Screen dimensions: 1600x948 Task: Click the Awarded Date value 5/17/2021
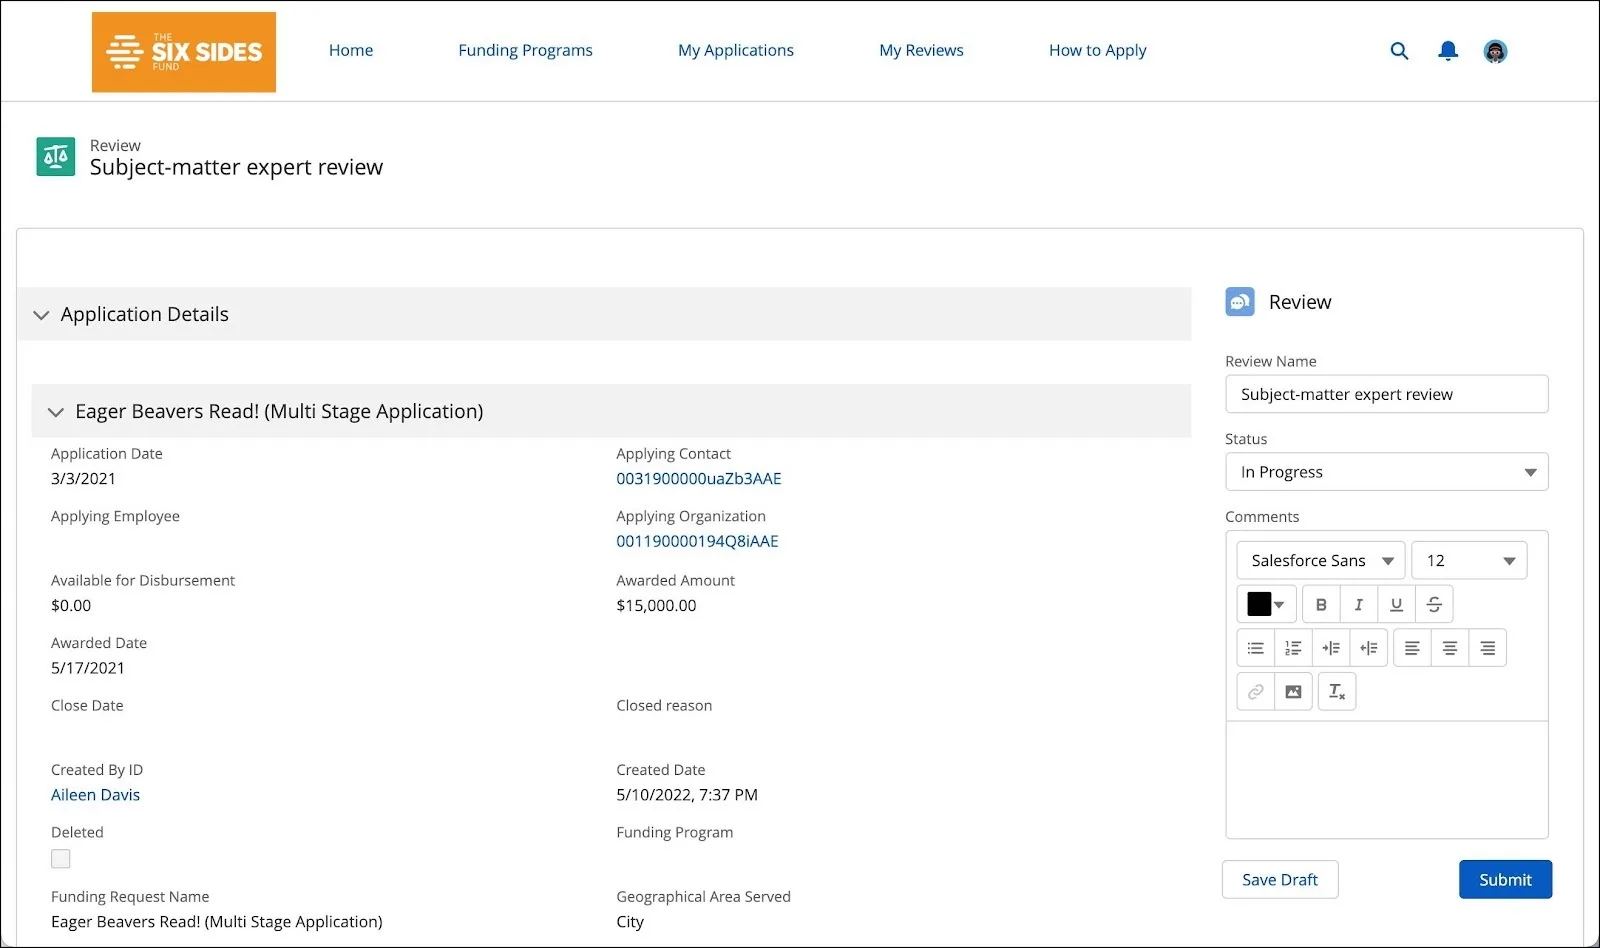88,668
